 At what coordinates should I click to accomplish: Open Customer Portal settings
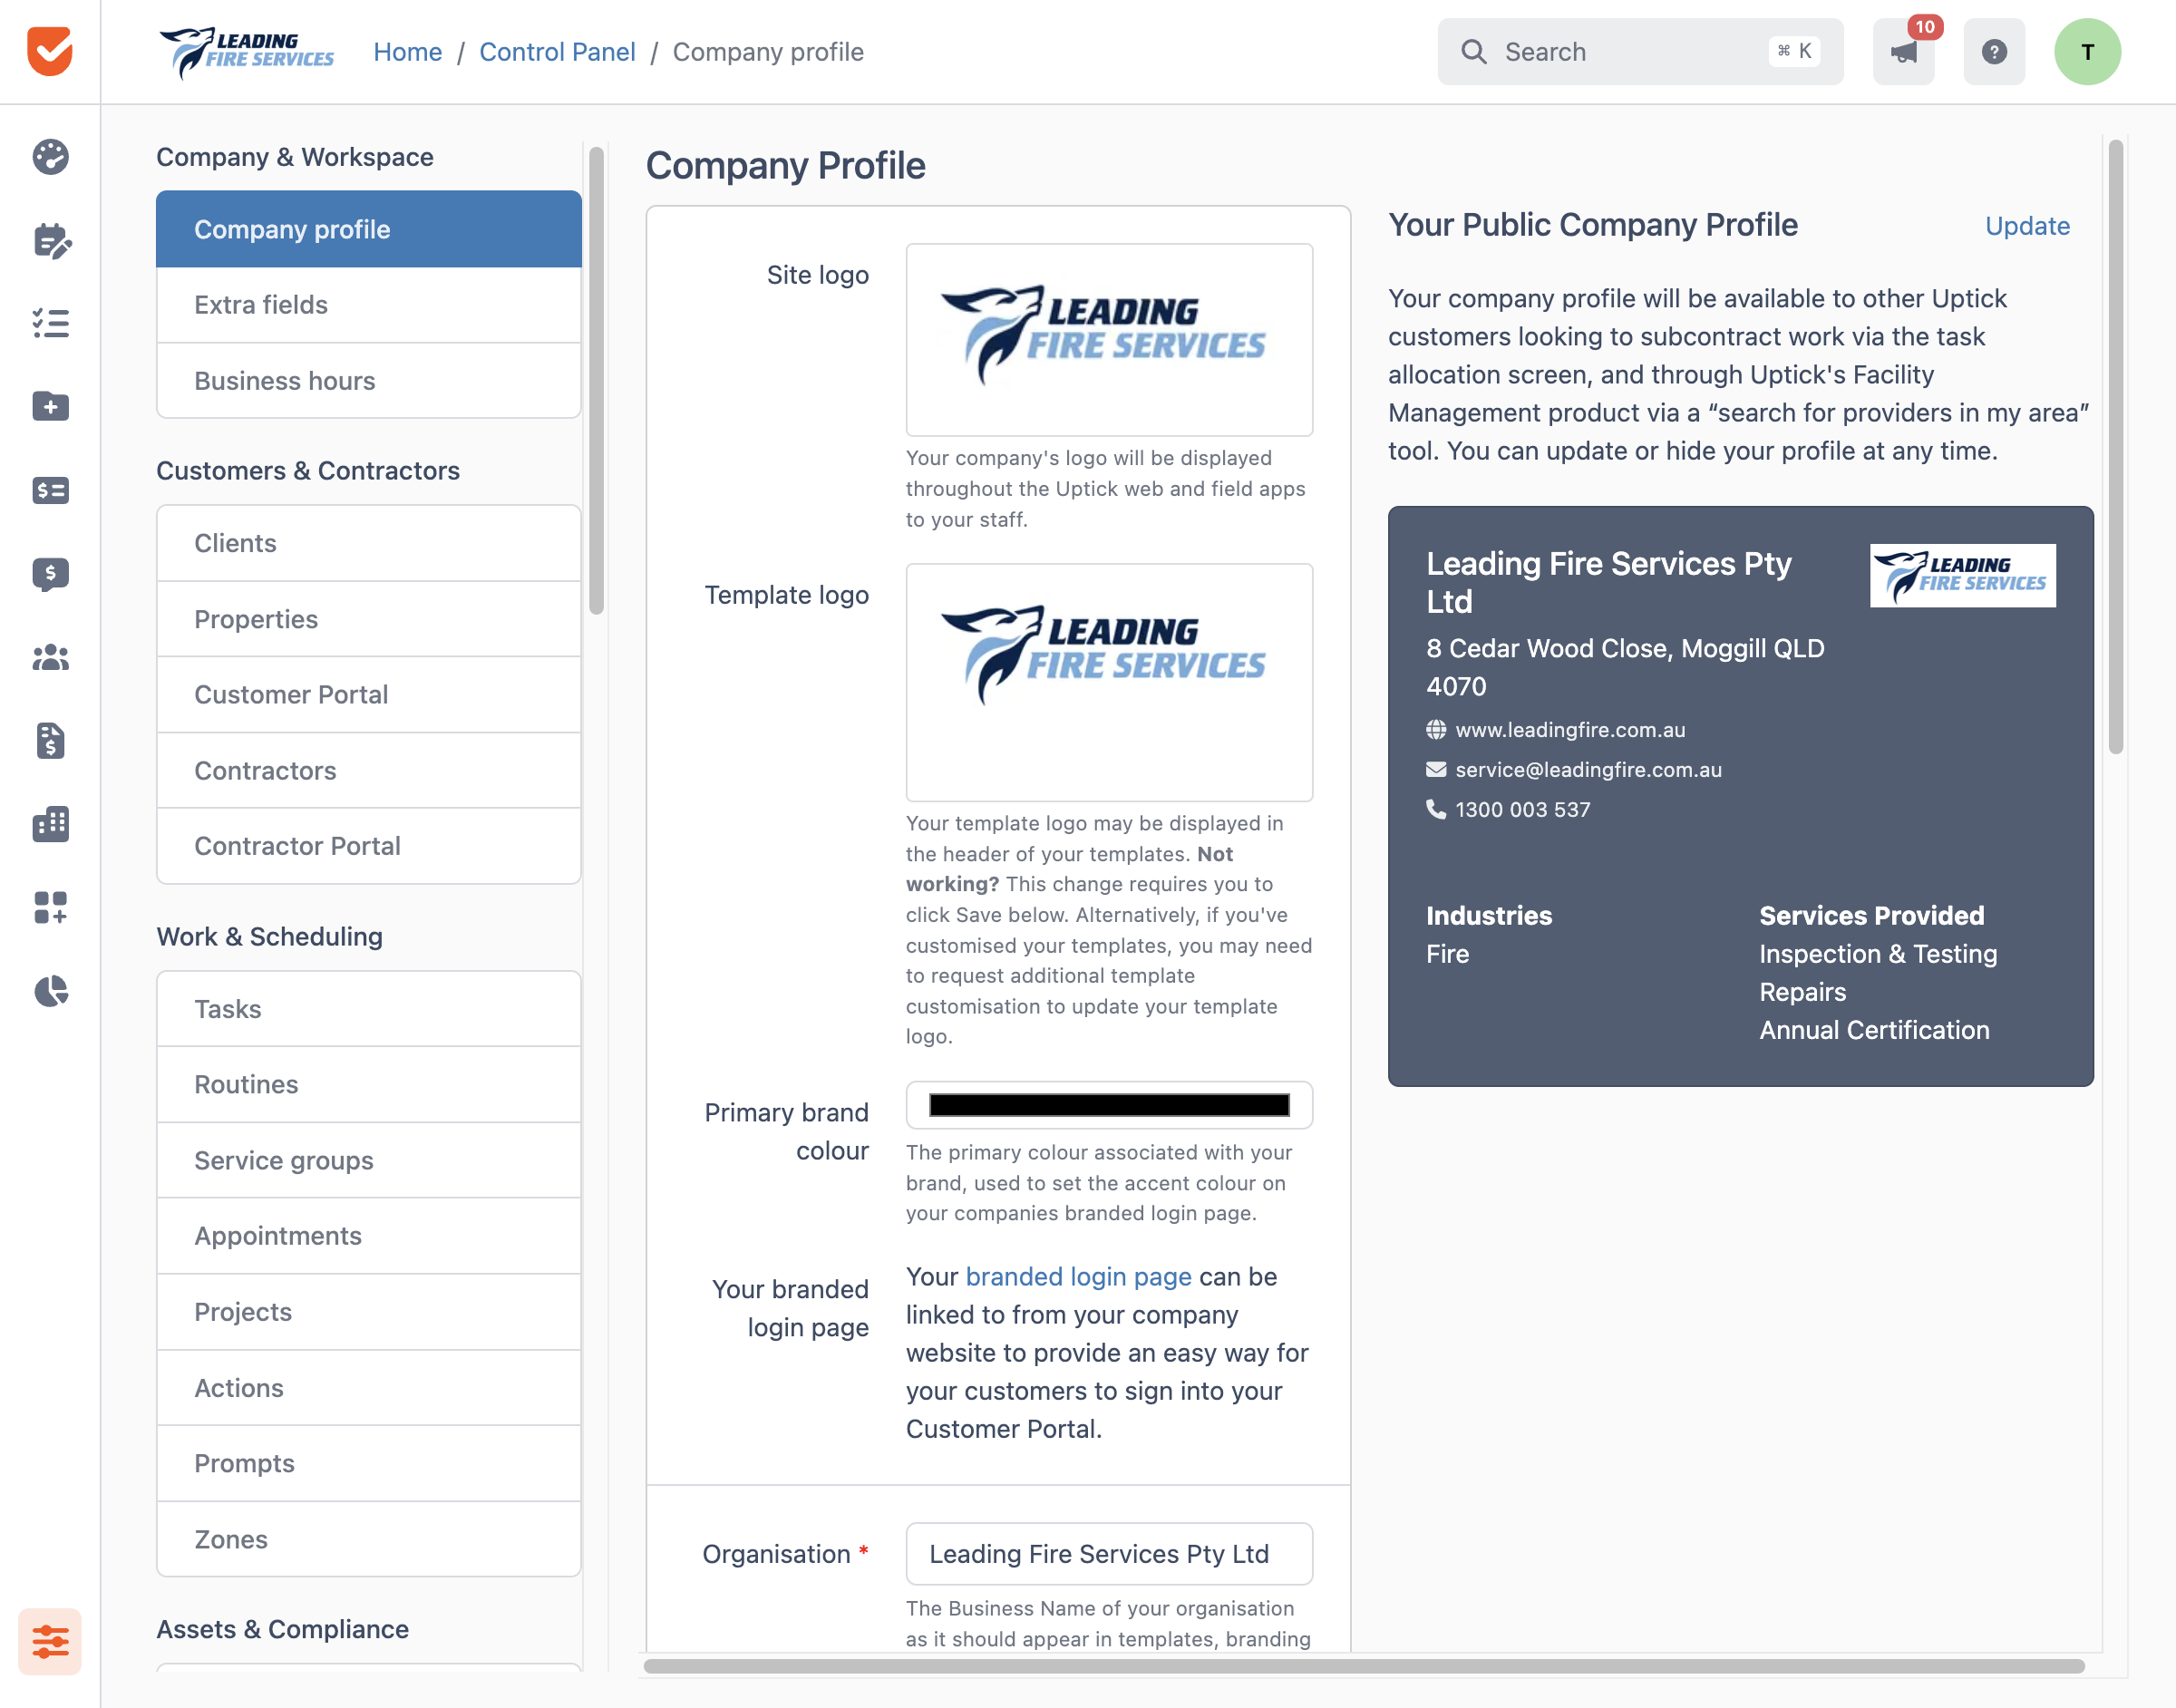[368, 695]
